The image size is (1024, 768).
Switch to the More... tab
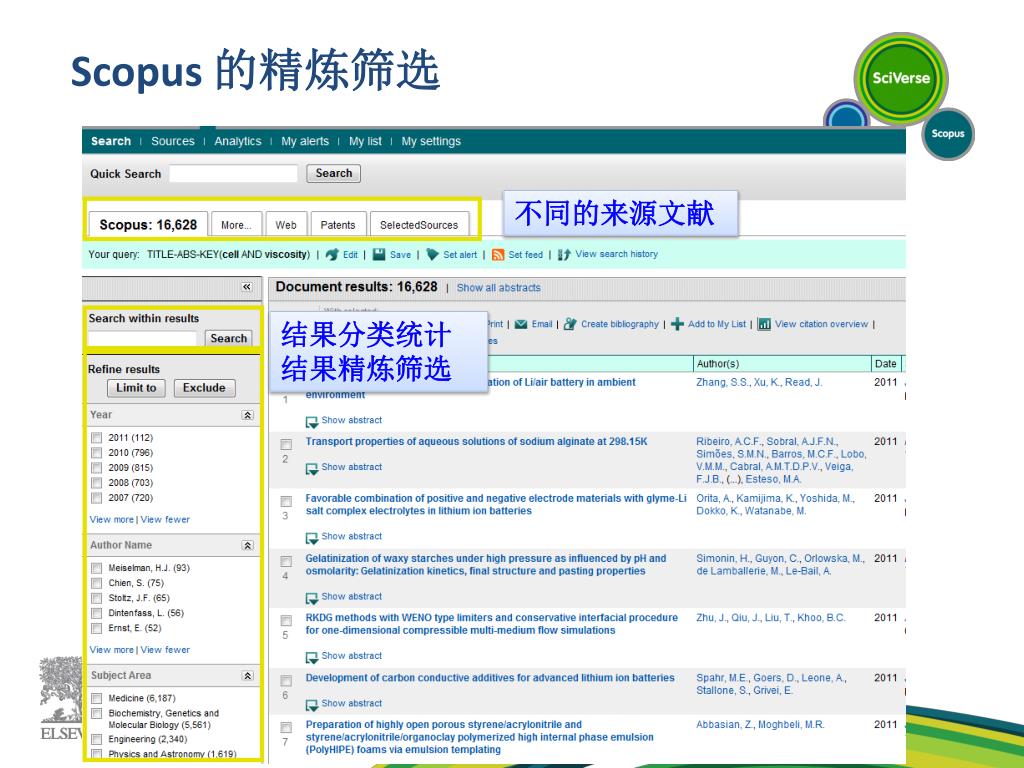236,225
